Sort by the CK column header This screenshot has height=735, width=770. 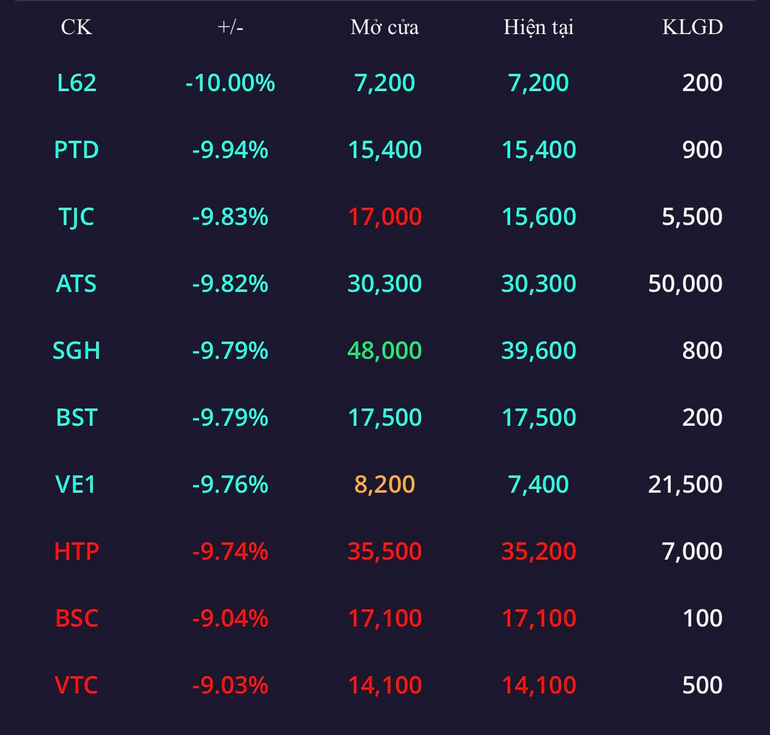[x=76, y=27]
